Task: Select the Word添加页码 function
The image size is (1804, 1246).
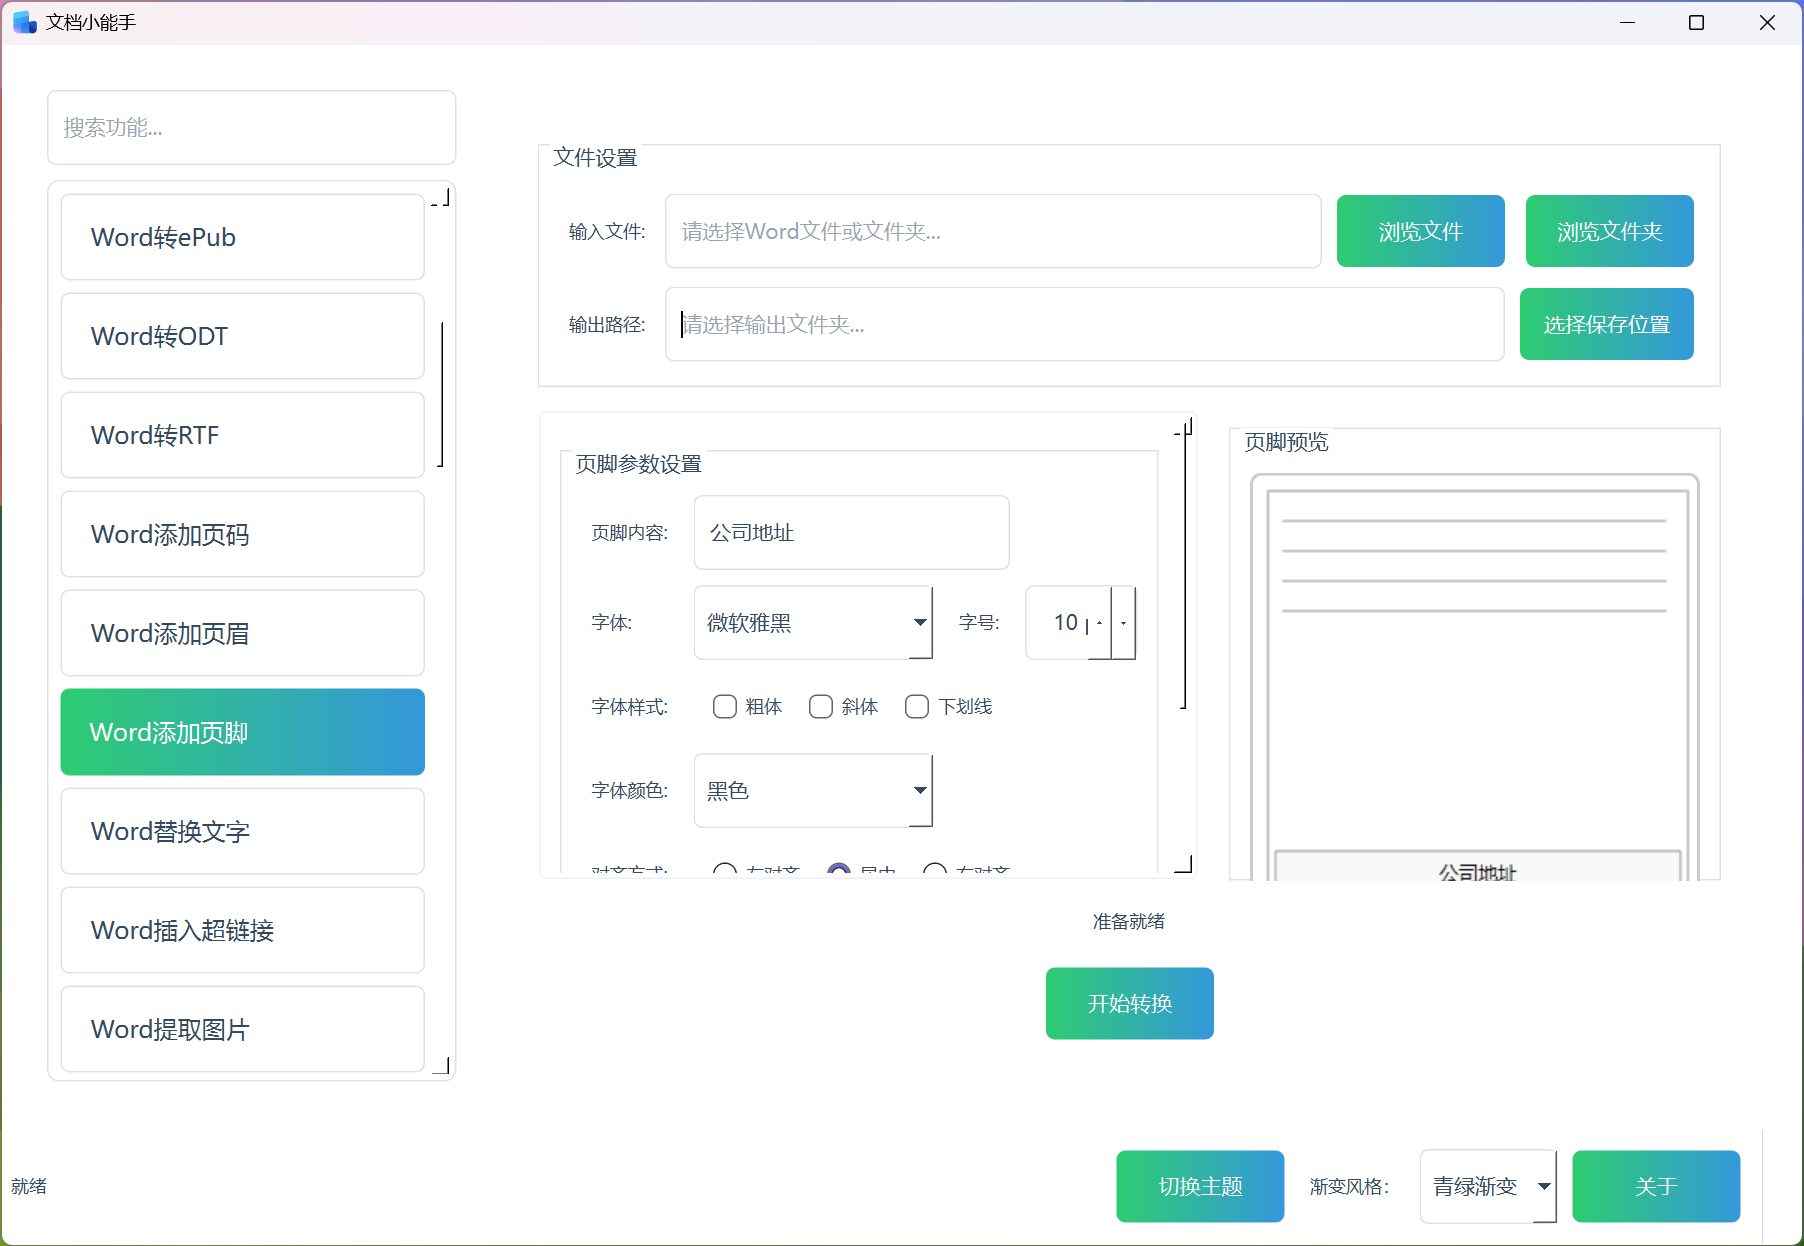Action: pos(242,534)
